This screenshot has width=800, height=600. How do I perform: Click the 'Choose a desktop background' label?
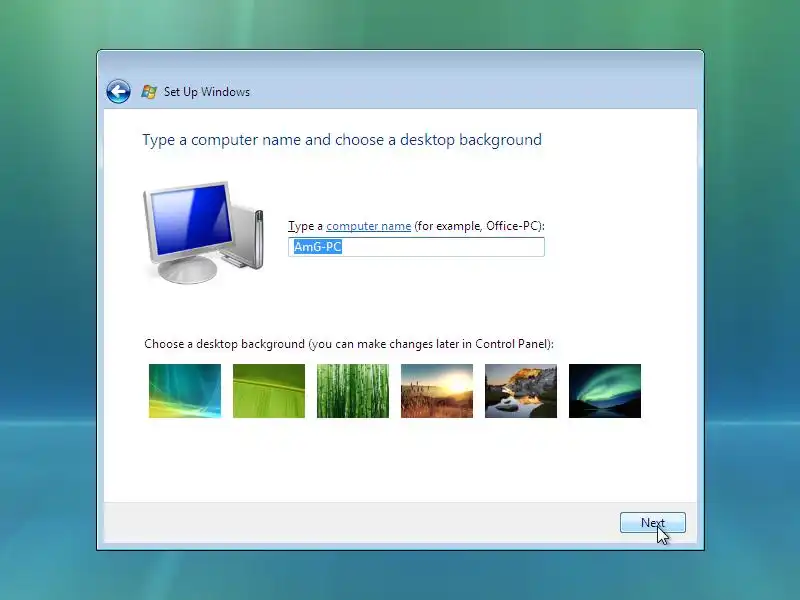(x=348, y=344)
